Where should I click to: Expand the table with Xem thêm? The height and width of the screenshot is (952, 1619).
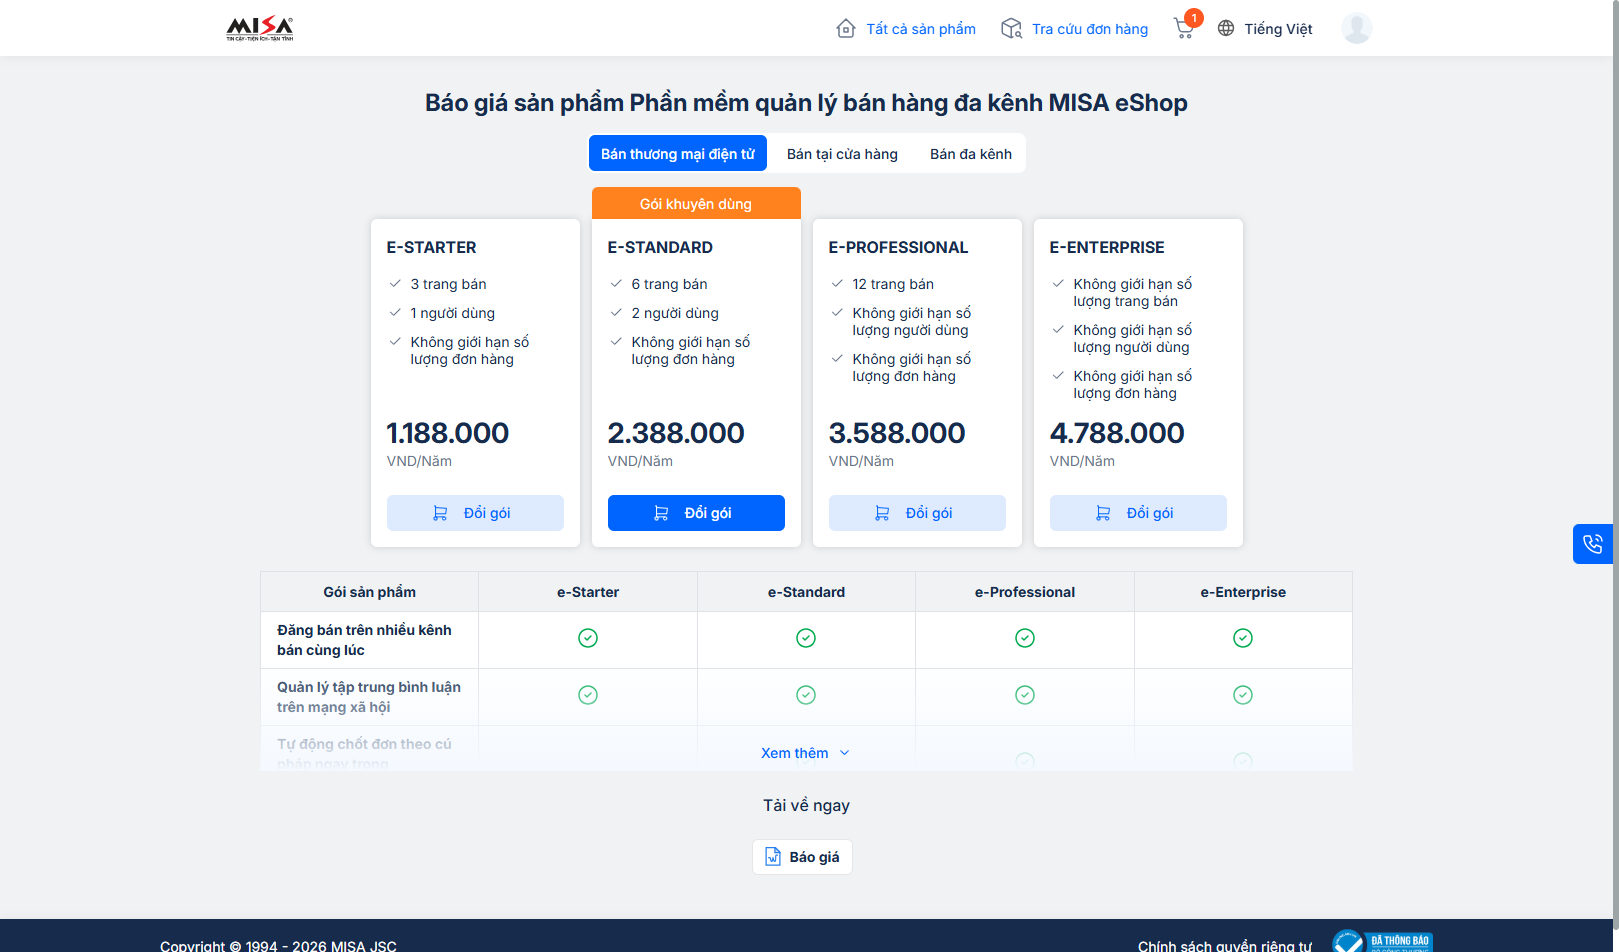pyautogui.click(x=795, y=753)
